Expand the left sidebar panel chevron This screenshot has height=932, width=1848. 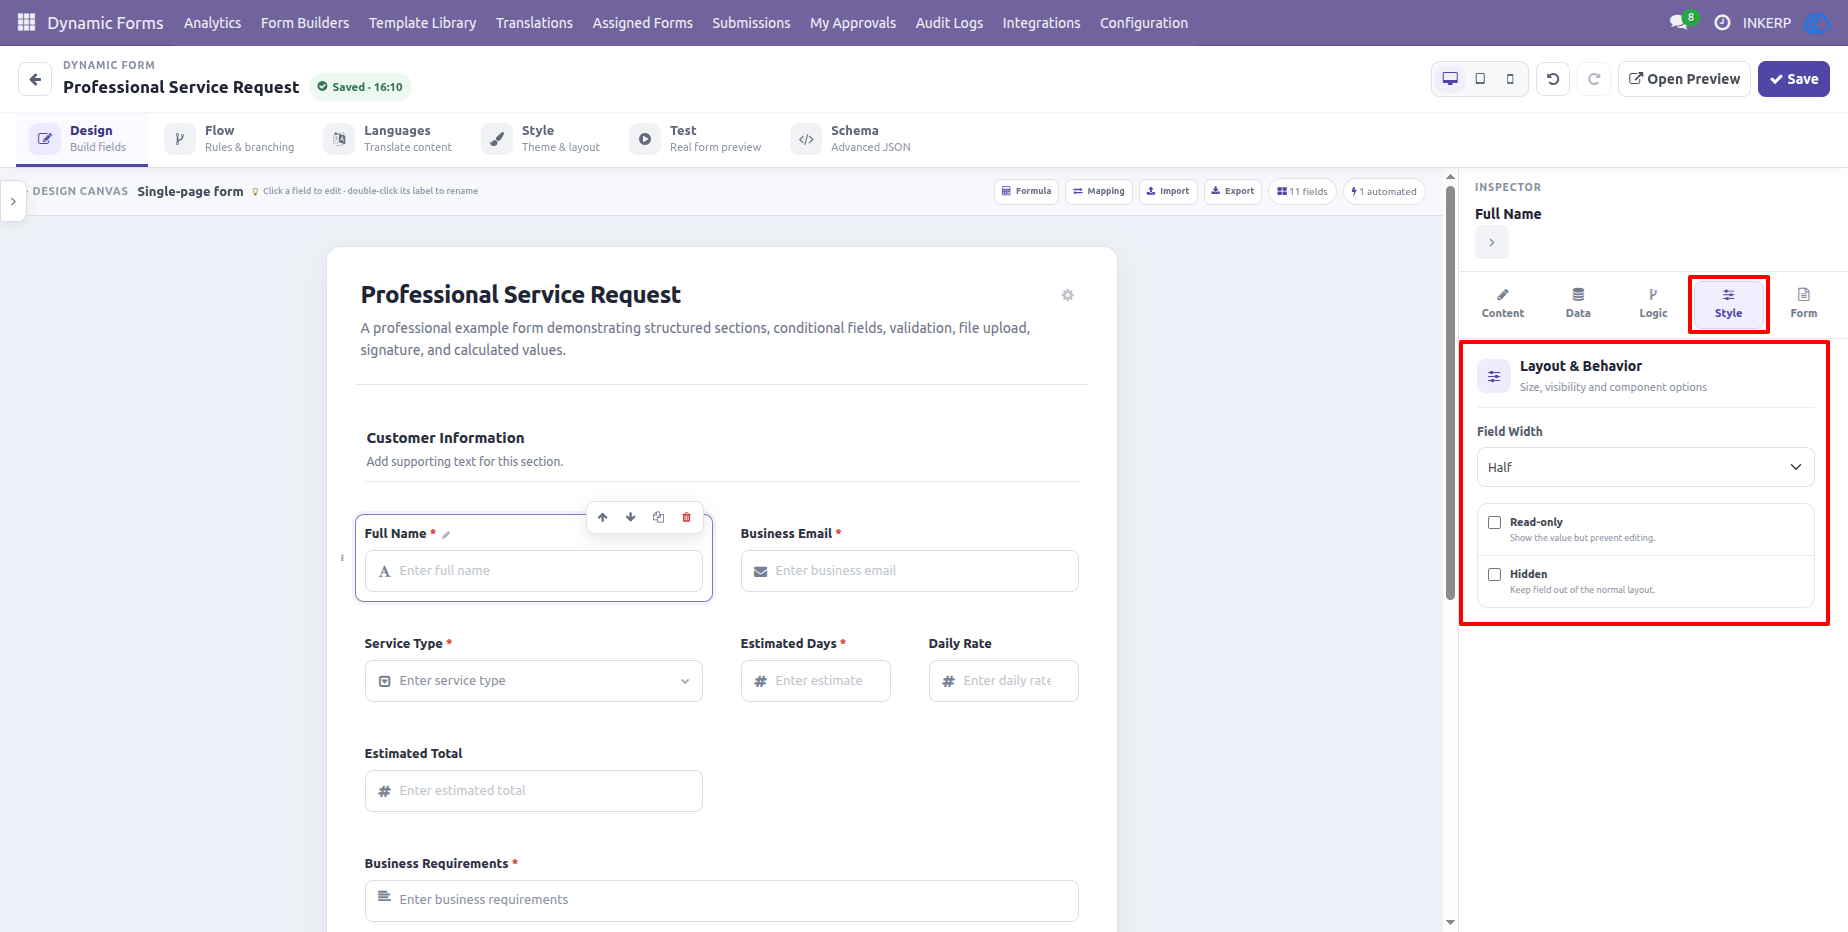(x=13, y=201)
